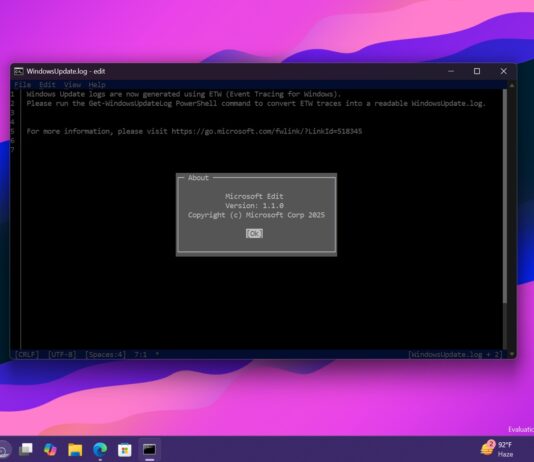Click the line 'Windows Update logs are now generated'
Viewport: 534px width, 462px height.
tap(184, 94)
